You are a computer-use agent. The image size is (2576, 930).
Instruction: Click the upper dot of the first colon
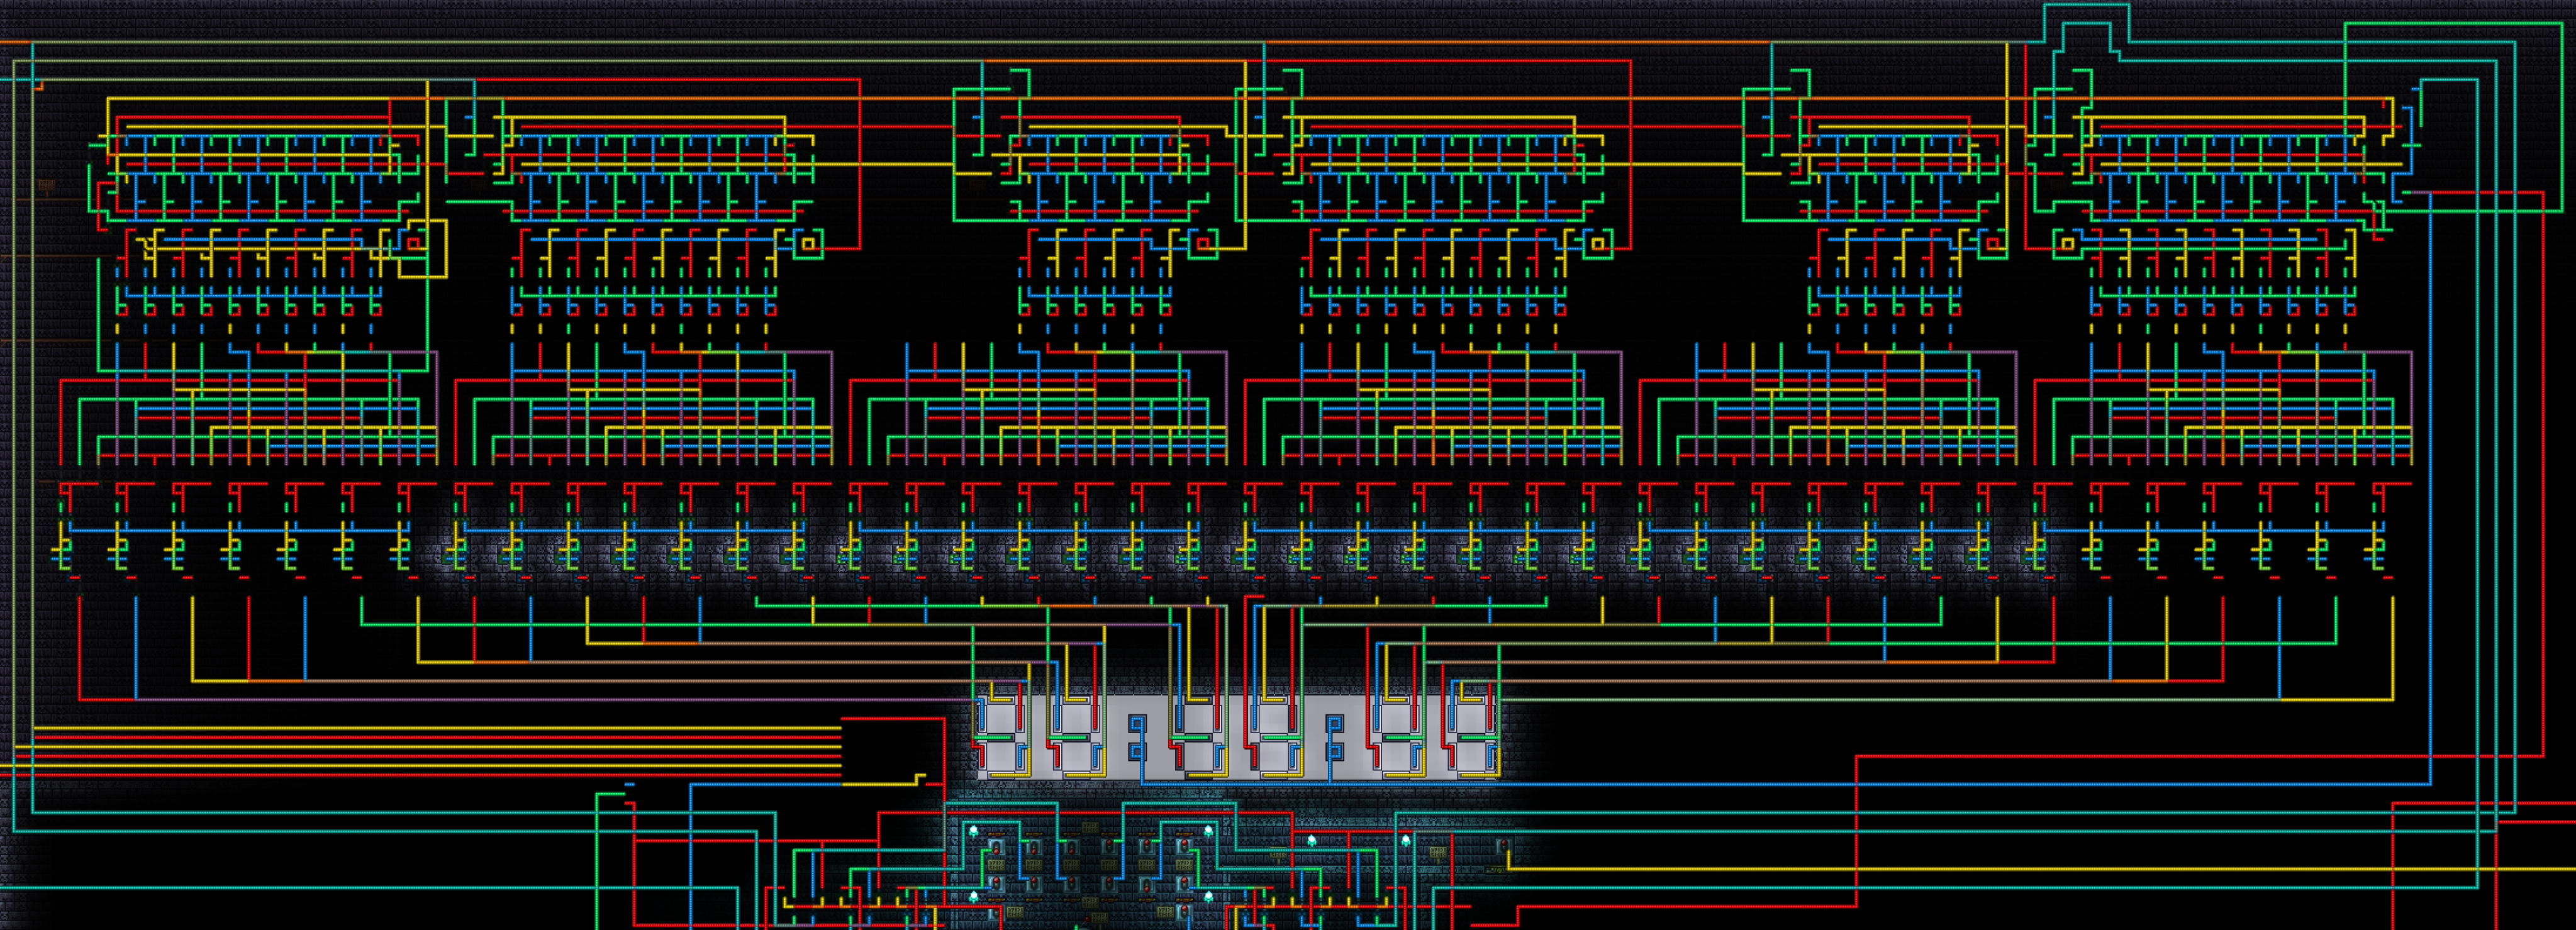coord(1138,724)
